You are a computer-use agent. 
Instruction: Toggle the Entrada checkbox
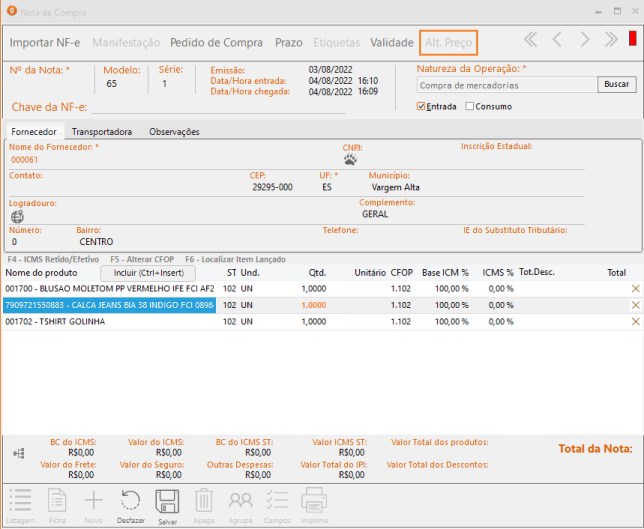422,106
